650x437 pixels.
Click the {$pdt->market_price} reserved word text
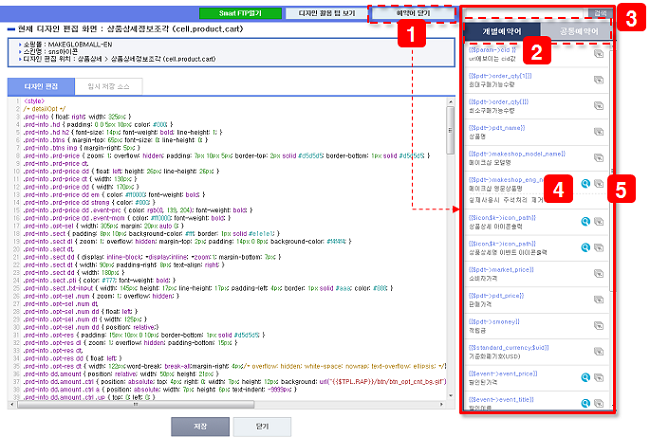point(501,270)
